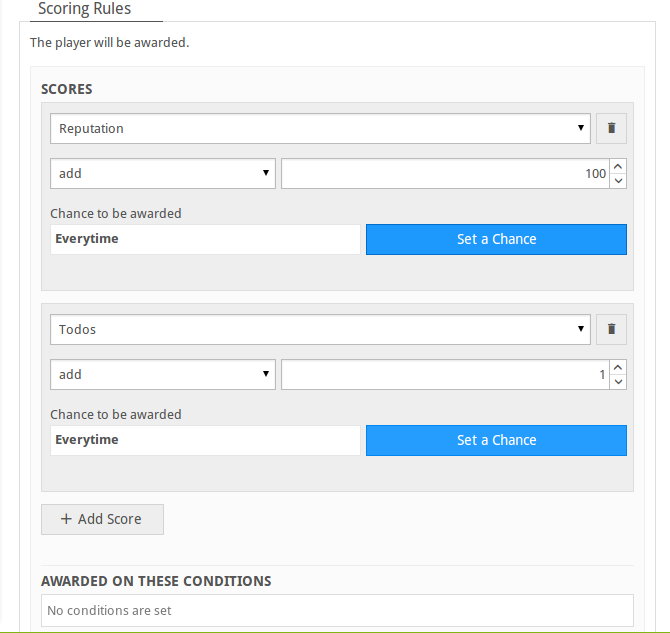Open the Reputation score dropdown
This screenshot has width=670, height=633.
320,128
